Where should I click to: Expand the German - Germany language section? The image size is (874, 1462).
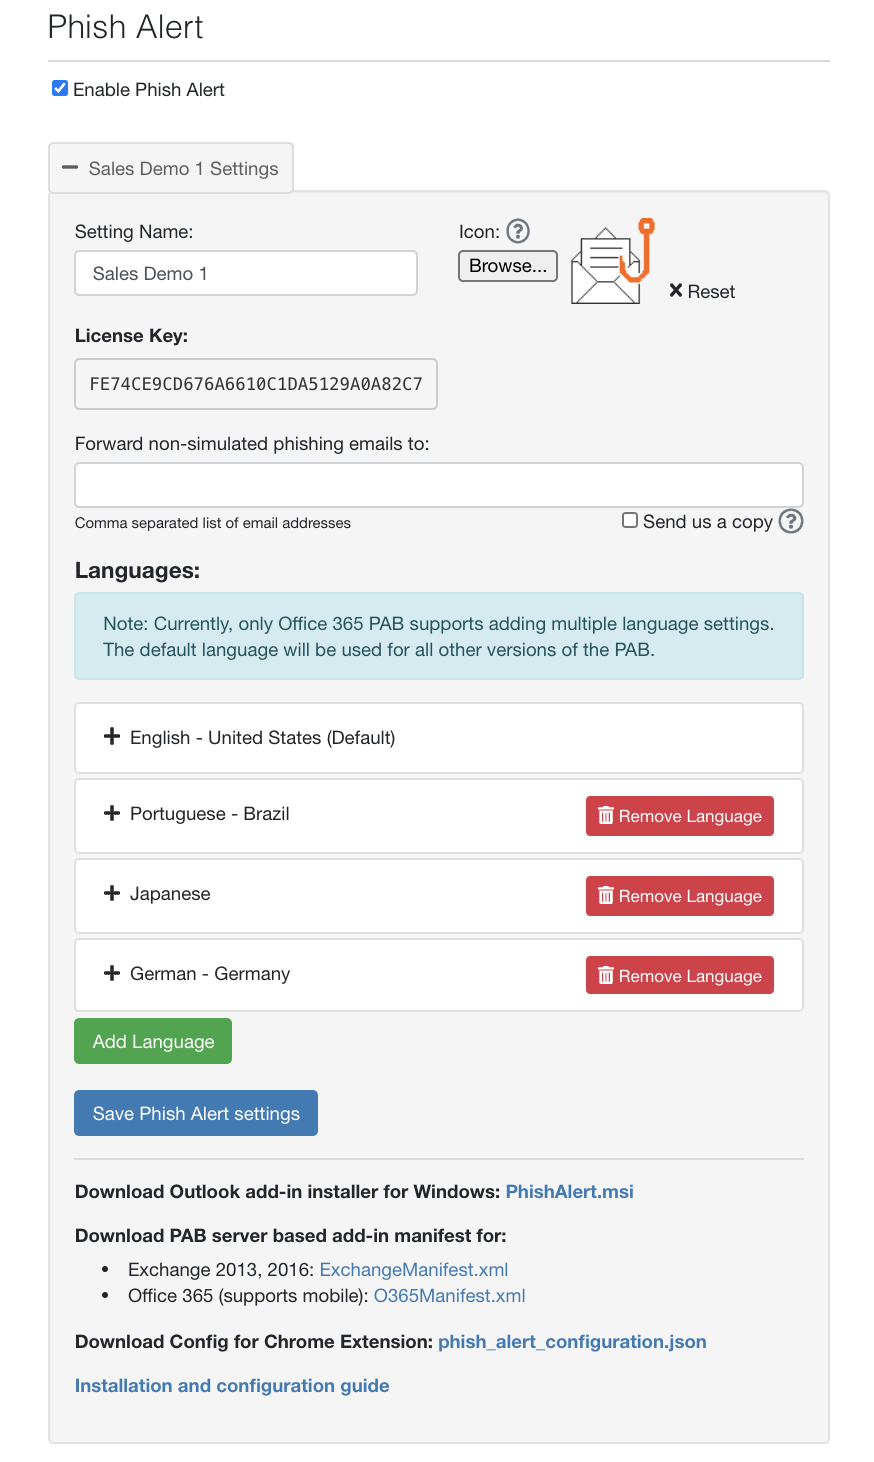point(111,972)
